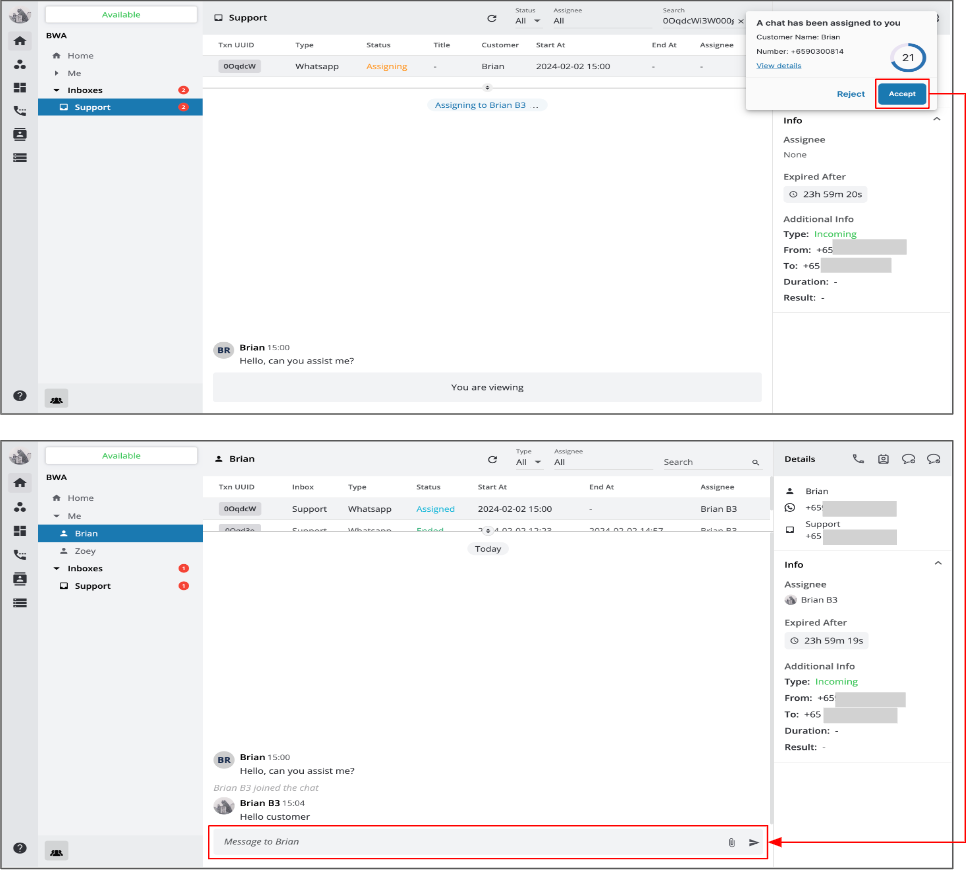
Task: Expand the Me tree node in the top screenshot
Action: [57, 73]
